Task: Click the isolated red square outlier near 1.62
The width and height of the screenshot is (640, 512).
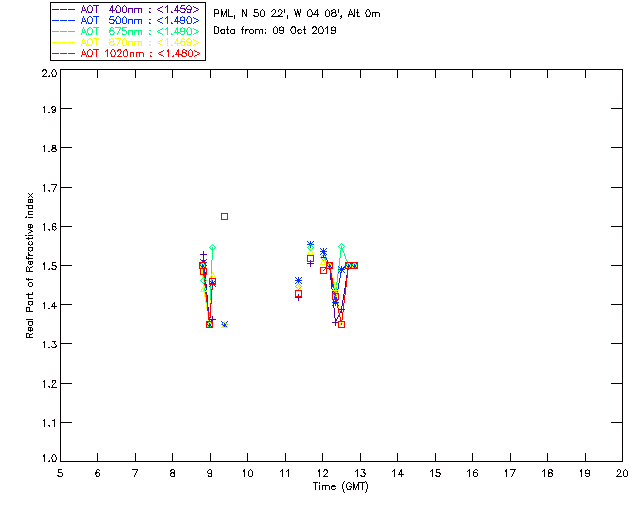Action: tap(224, 216)
